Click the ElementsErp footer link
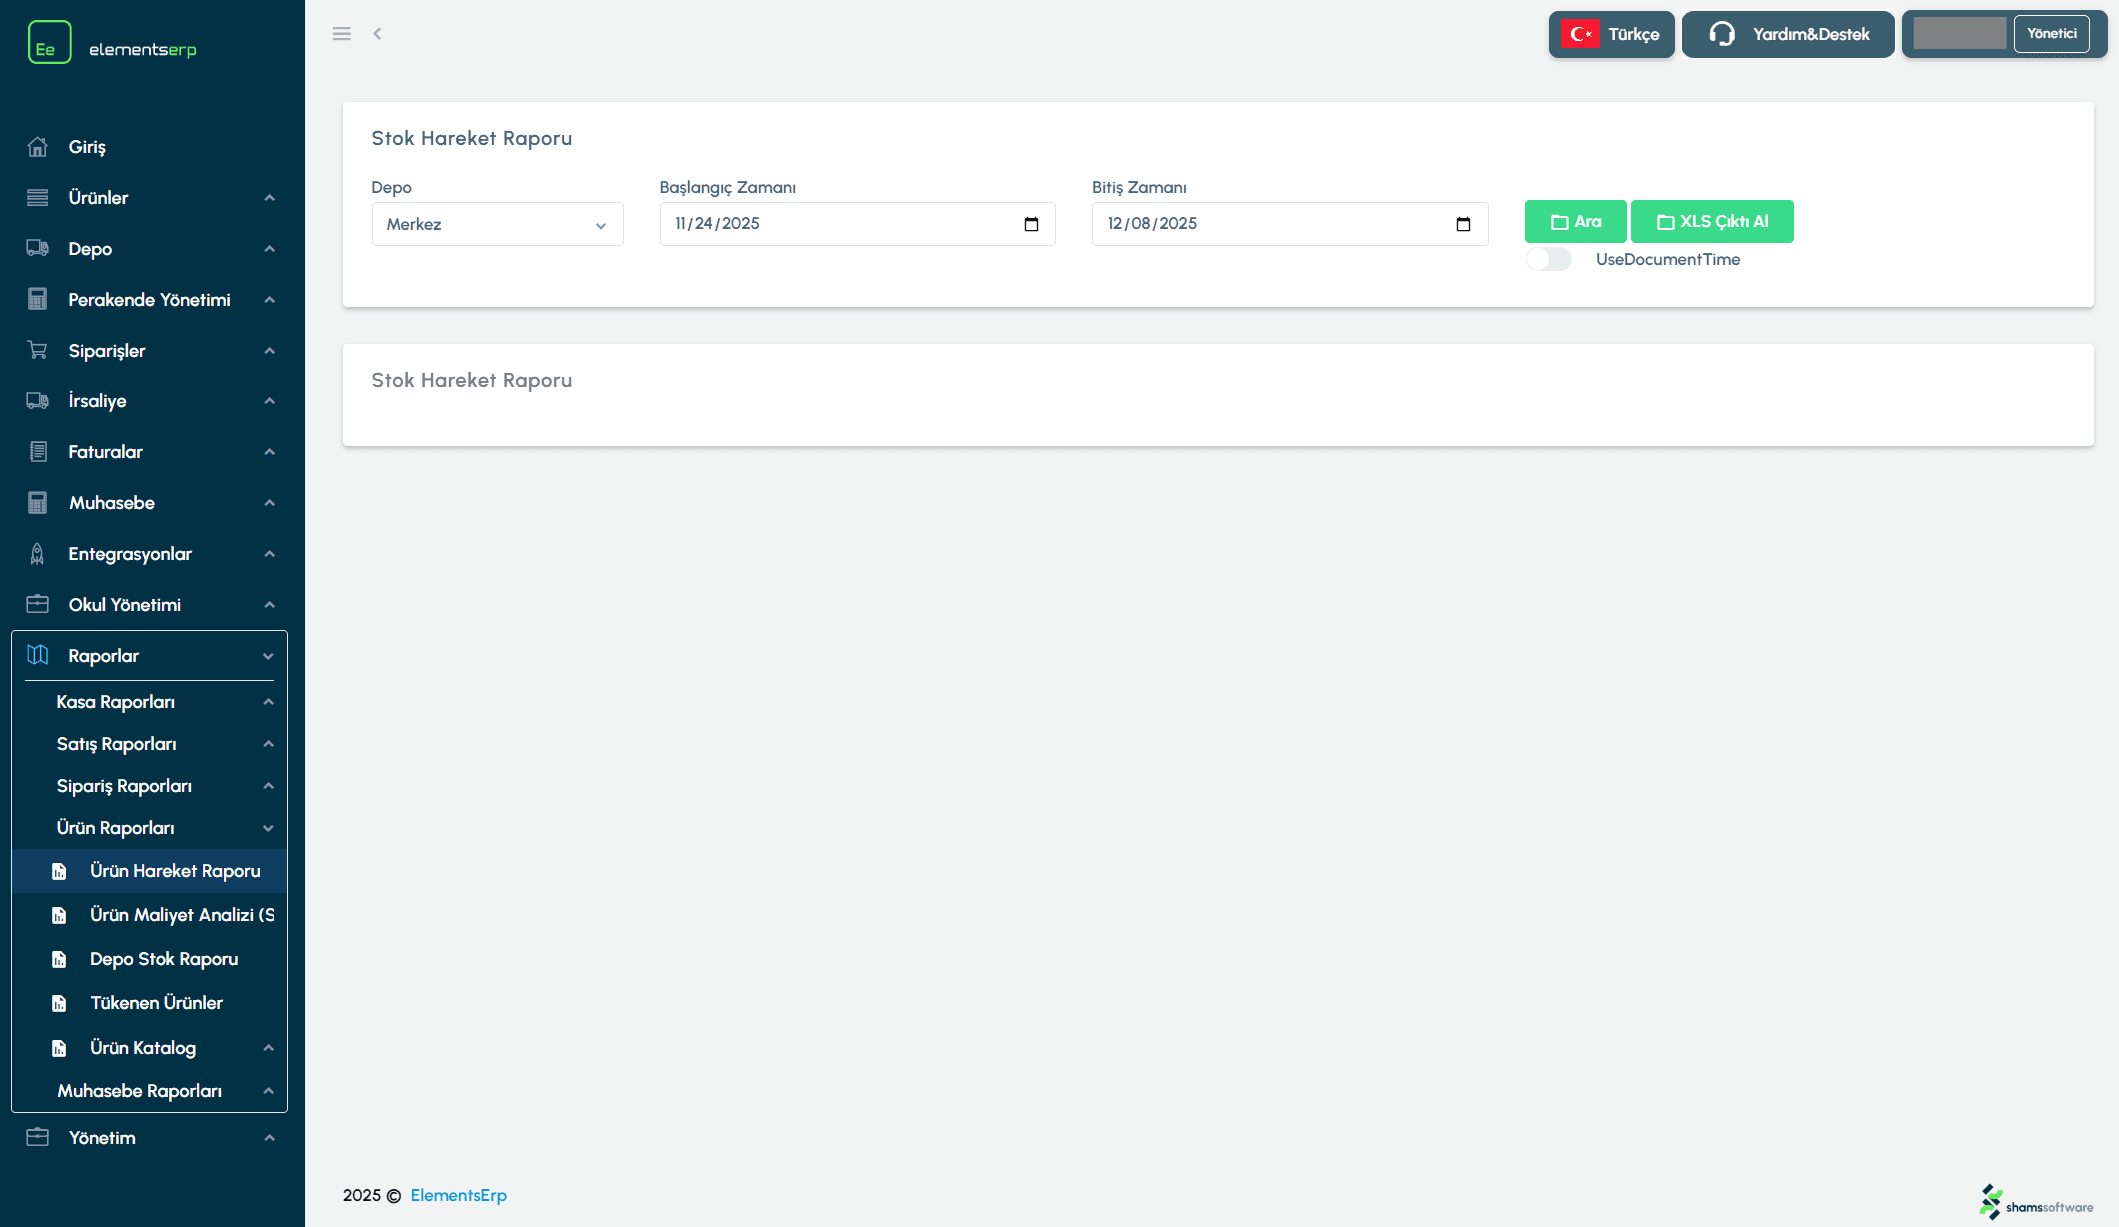2119x1227 pixels. coord(458,1196)
